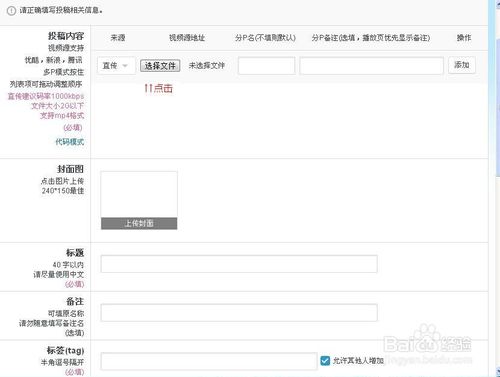
Task: Focus the 分P名 input field
Action: coord(266,65)
